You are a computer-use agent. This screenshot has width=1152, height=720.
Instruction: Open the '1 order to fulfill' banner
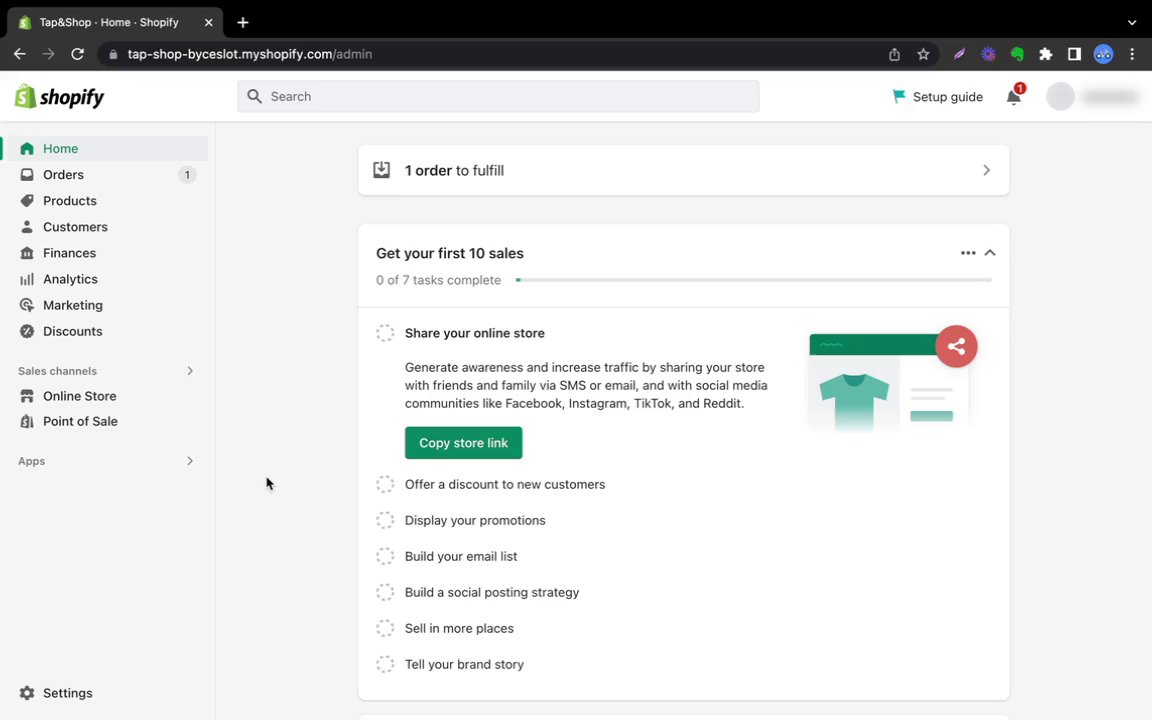click(683, 170)
